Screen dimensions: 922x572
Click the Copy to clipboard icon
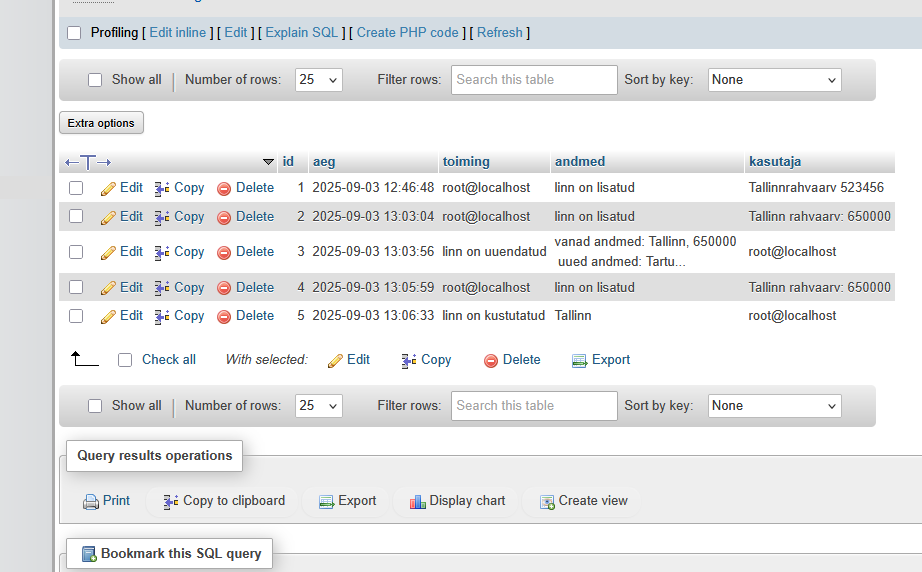tap(171, 502)
